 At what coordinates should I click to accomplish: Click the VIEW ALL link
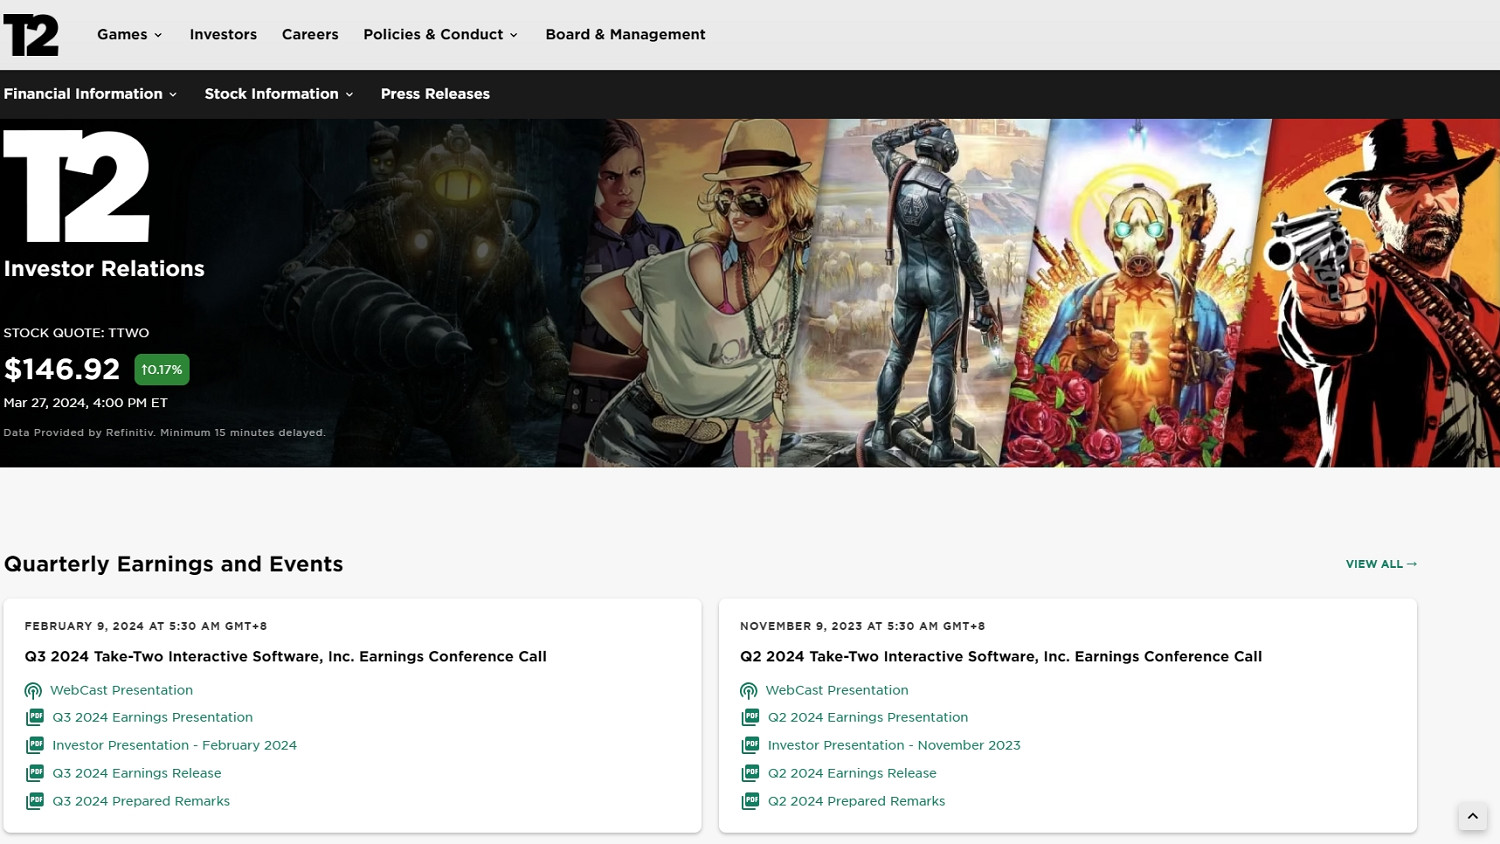pyautogui.click(x=1380, y=564)
